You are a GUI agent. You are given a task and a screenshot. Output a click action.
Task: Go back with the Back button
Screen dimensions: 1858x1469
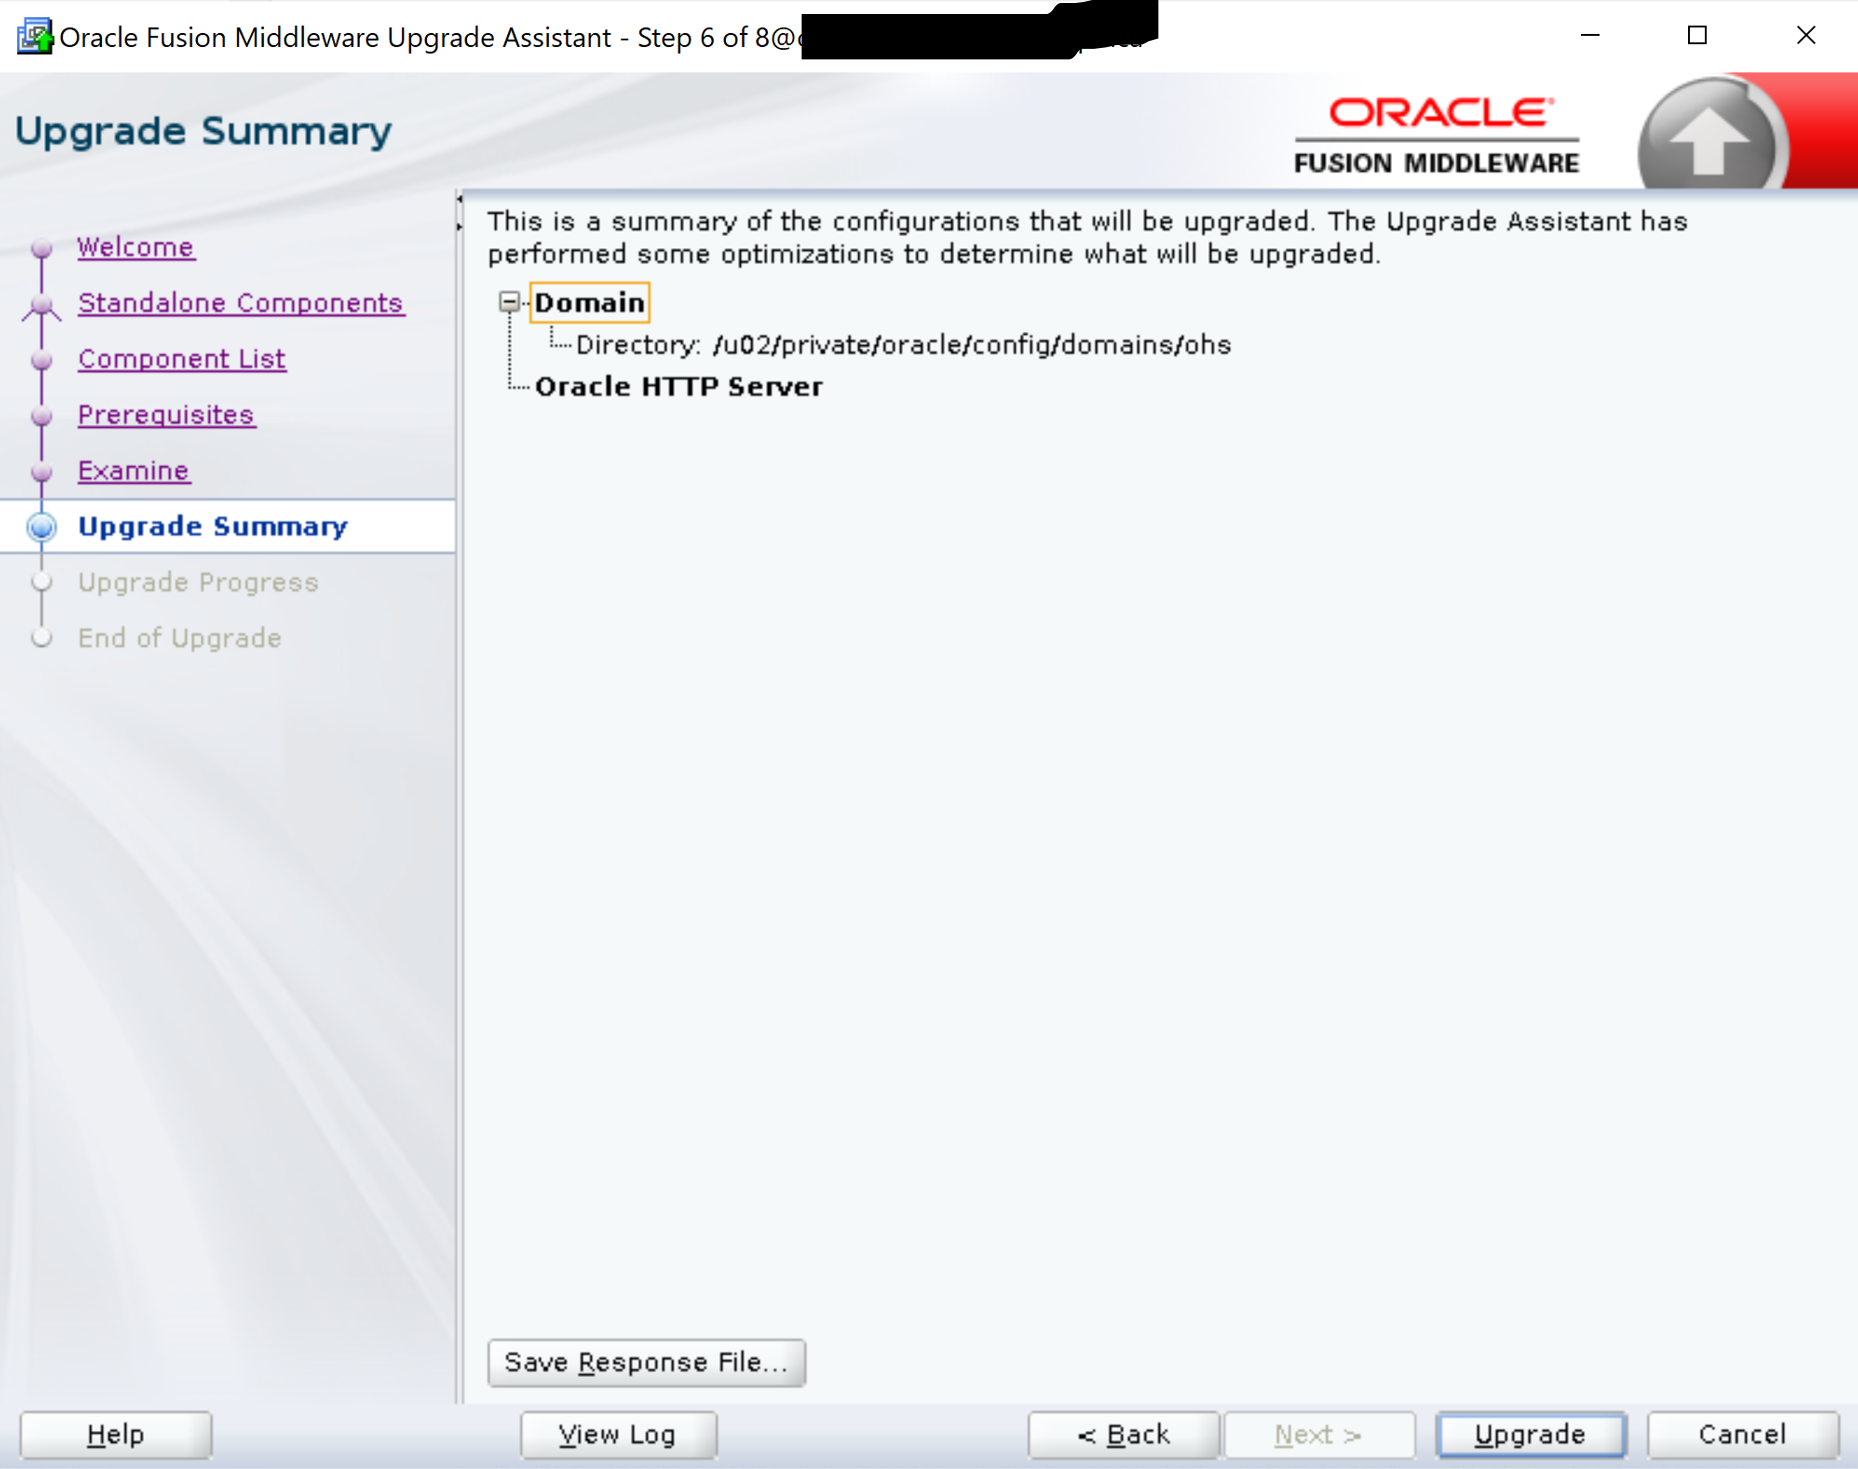[x=1123, y=1434]
